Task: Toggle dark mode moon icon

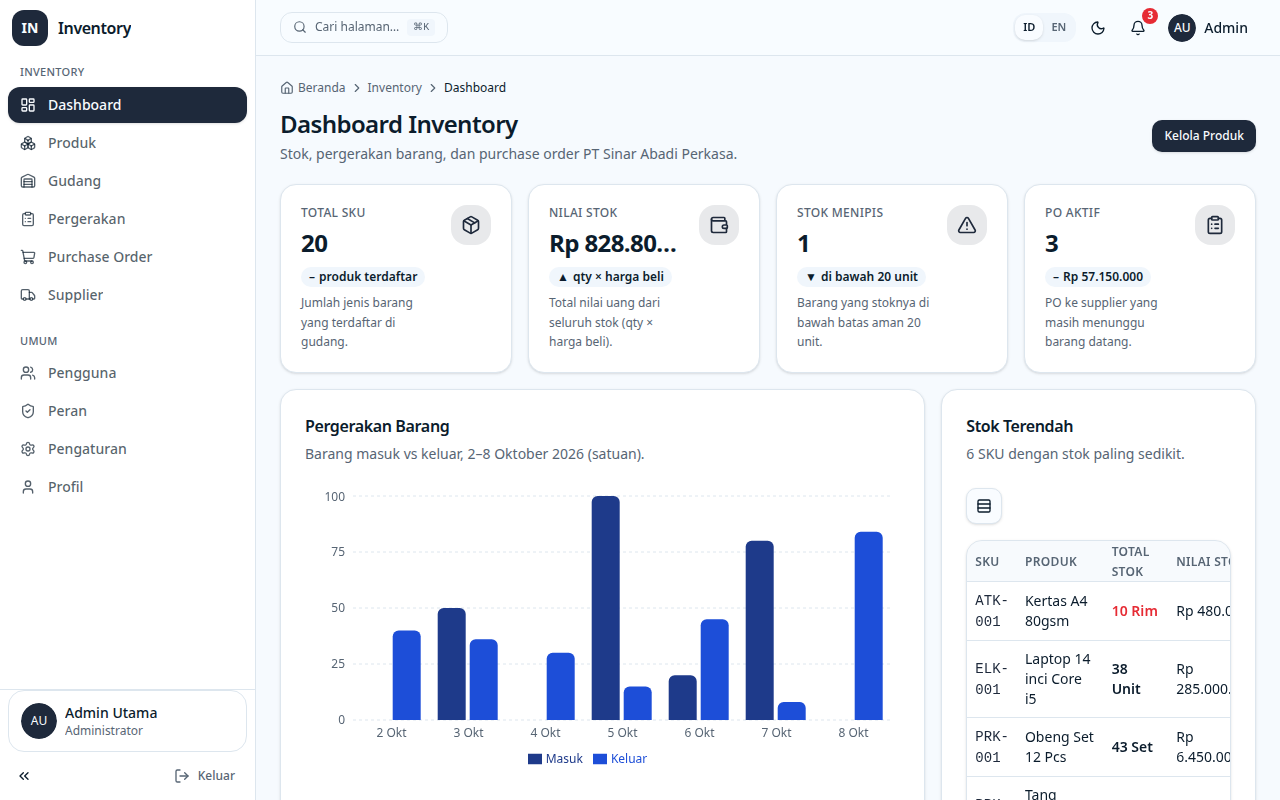Action: [x=1098, y=28]
